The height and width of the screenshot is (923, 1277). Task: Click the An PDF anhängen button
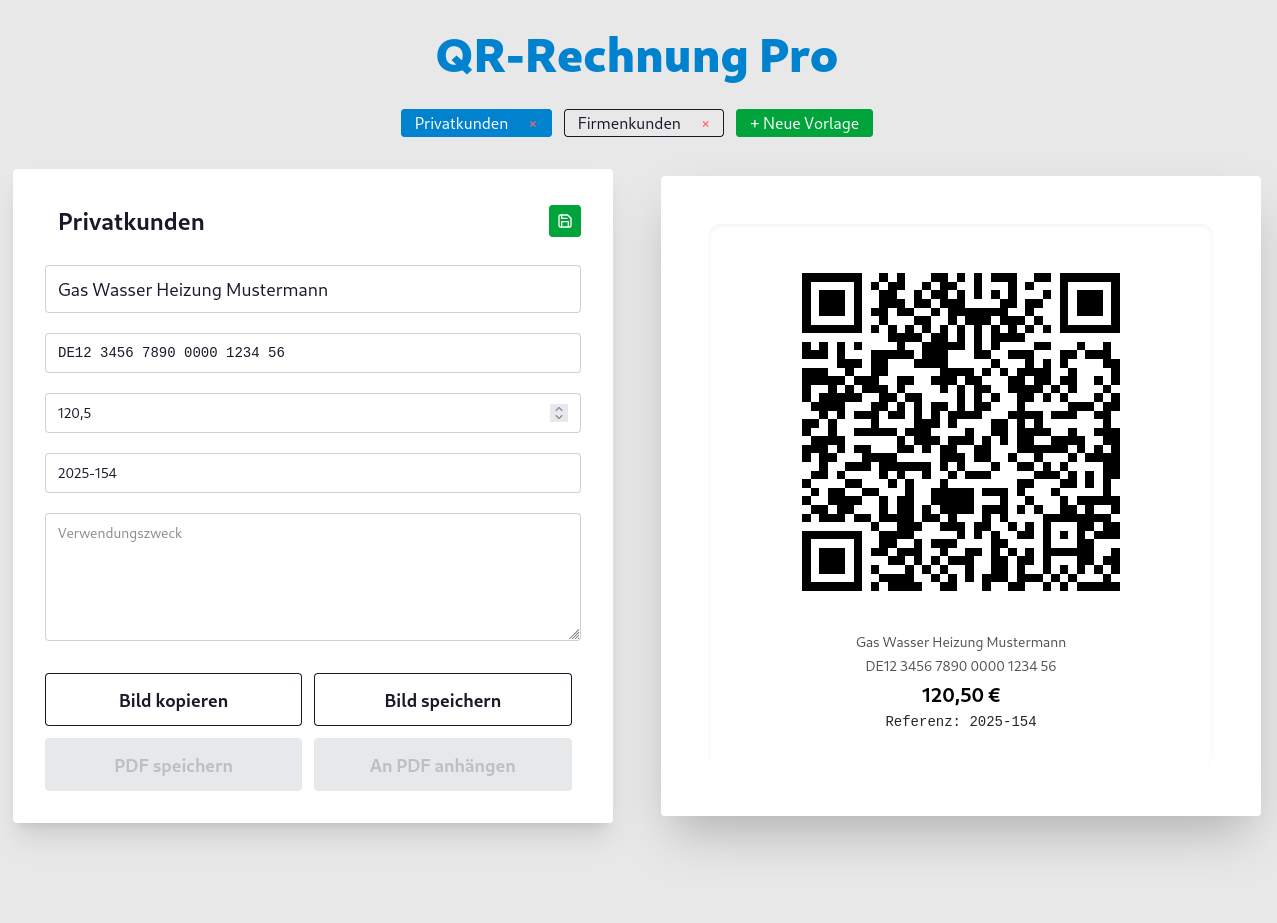point(442,764)
